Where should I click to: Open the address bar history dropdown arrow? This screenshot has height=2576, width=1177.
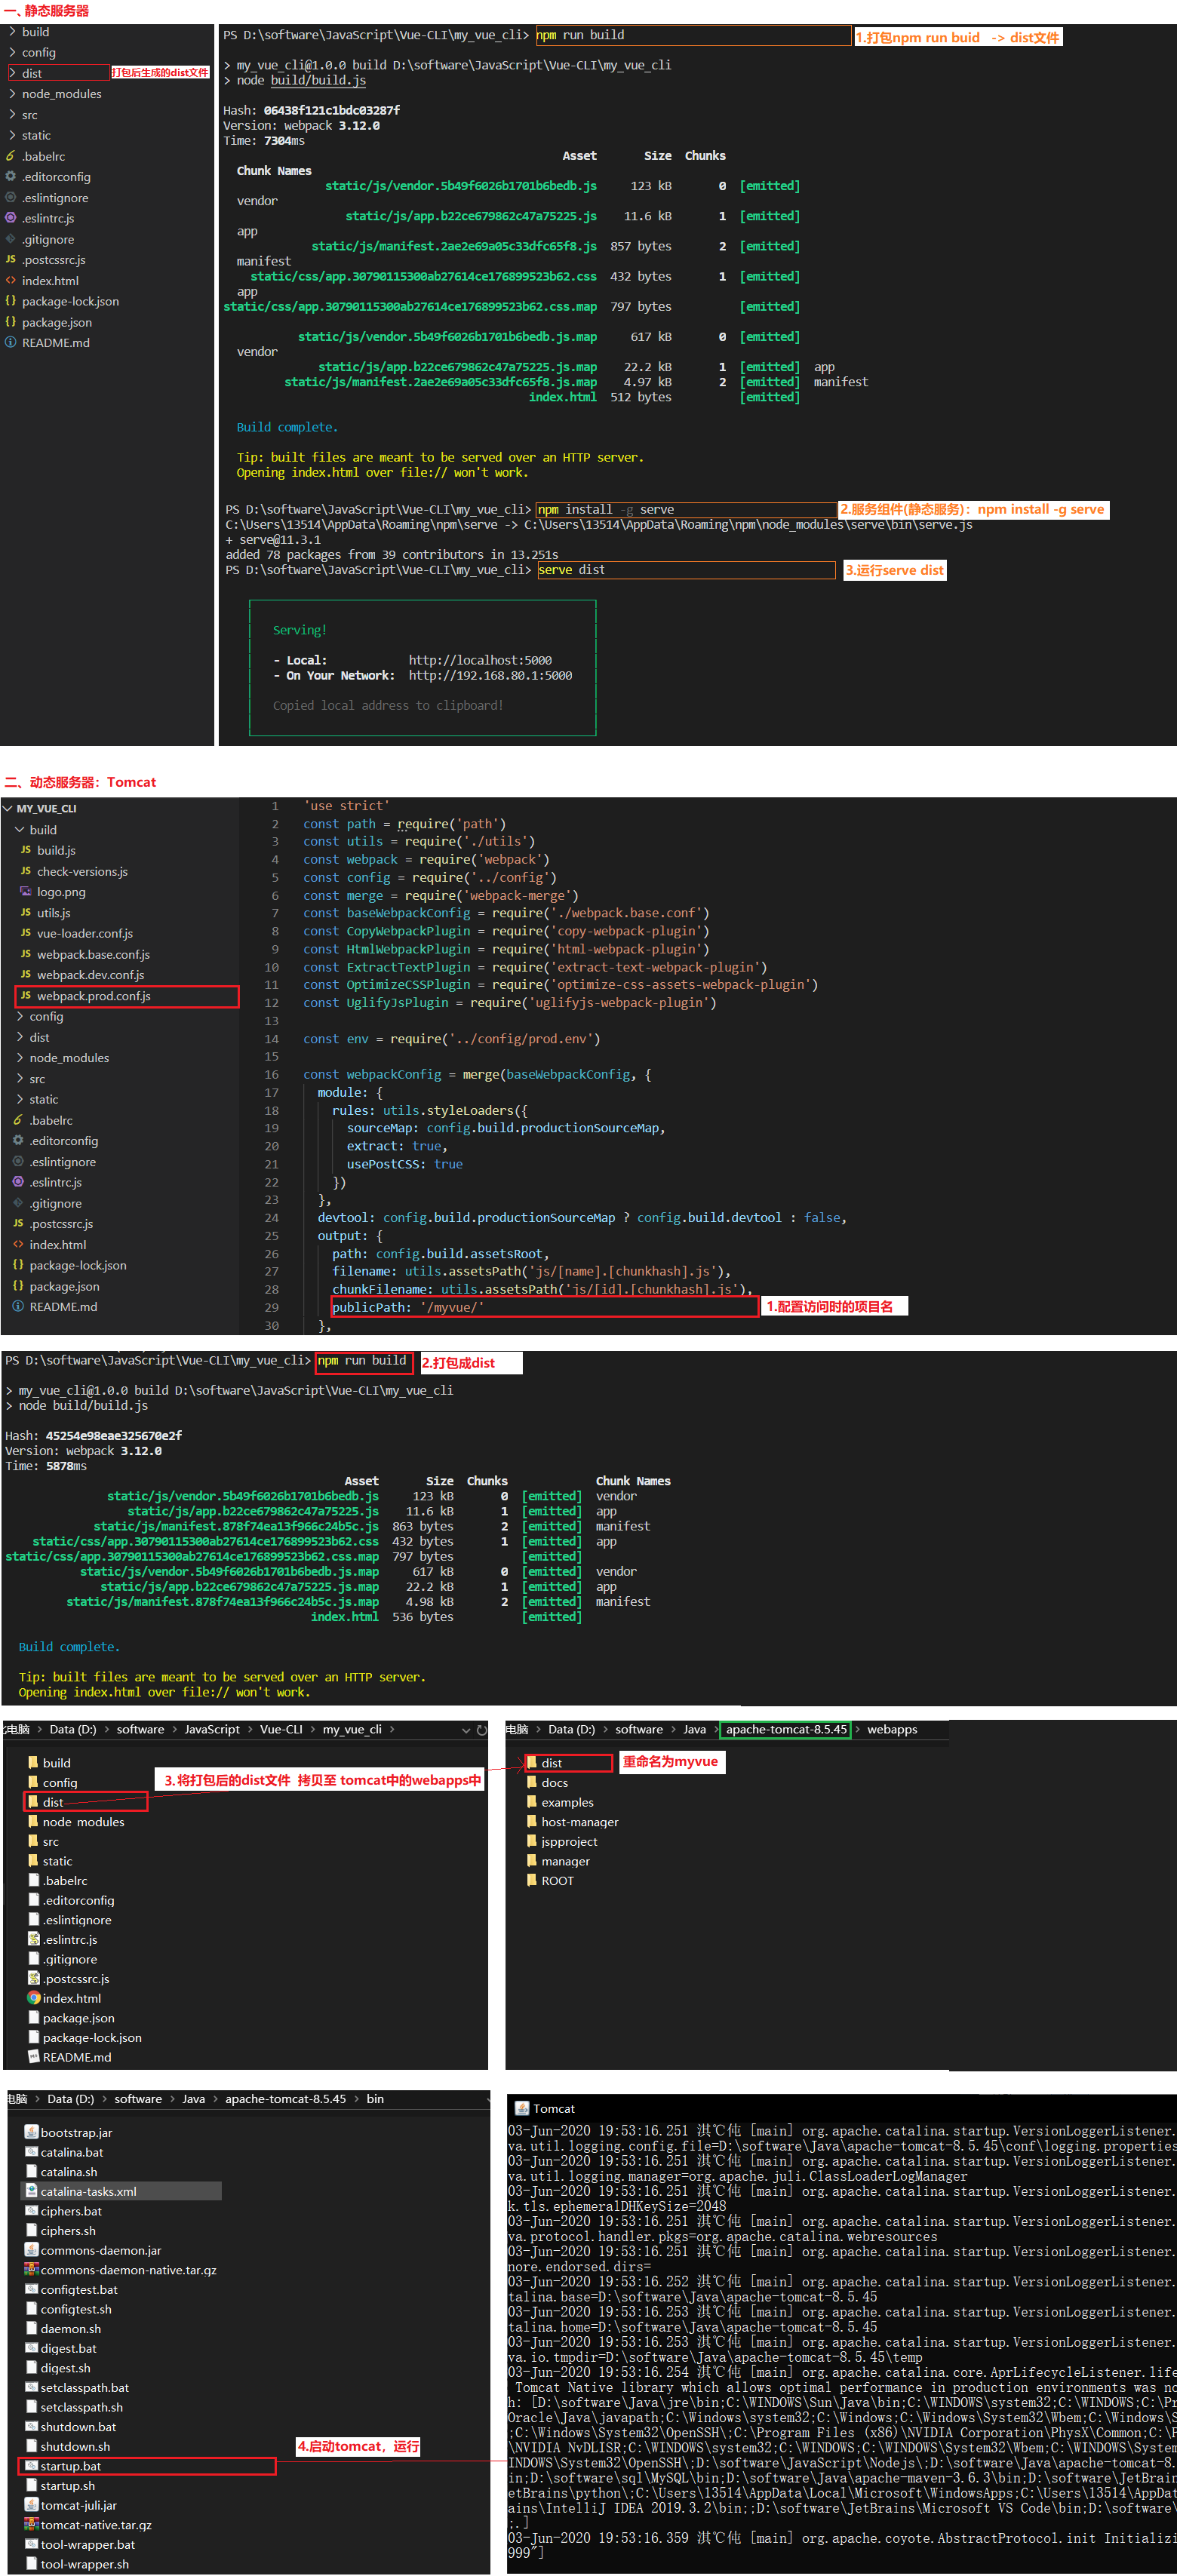(466, 1729)
